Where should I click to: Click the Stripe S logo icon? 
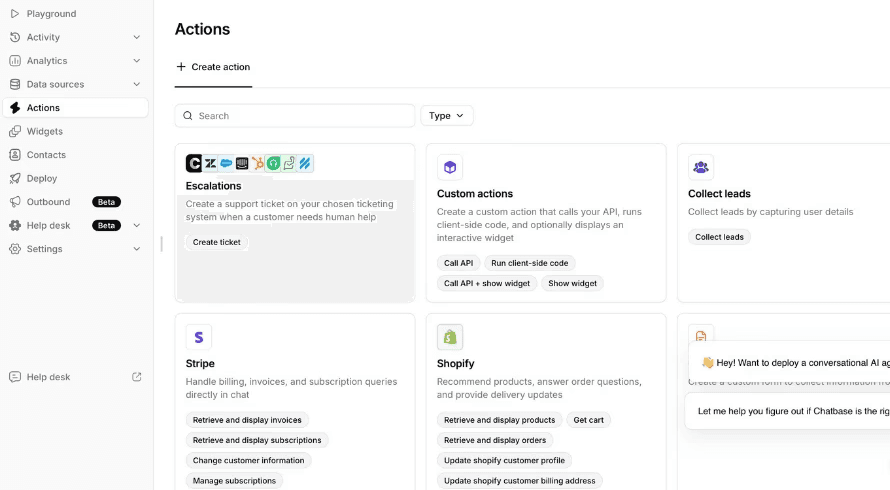pos(199,337)
